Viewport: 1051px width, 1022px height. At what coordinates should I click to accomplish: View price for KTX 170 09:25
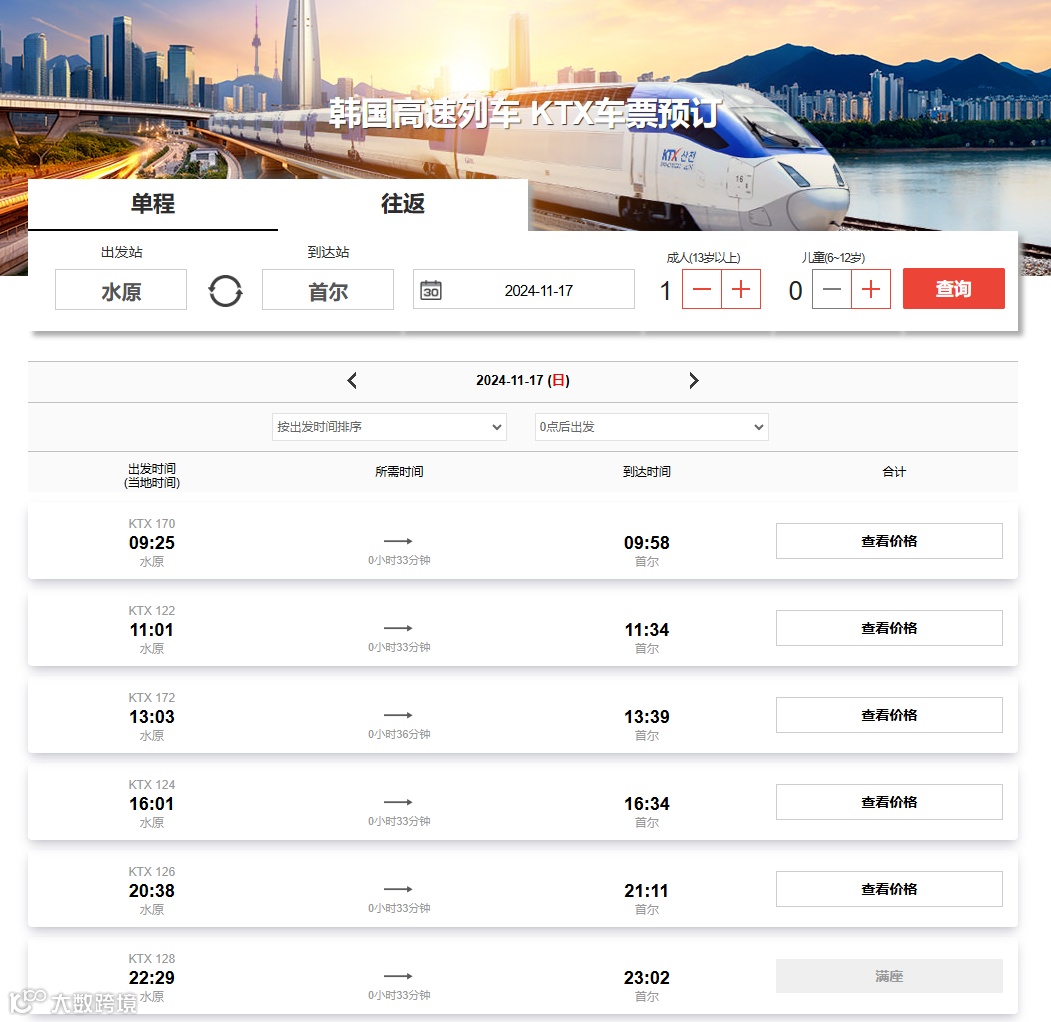889,541
